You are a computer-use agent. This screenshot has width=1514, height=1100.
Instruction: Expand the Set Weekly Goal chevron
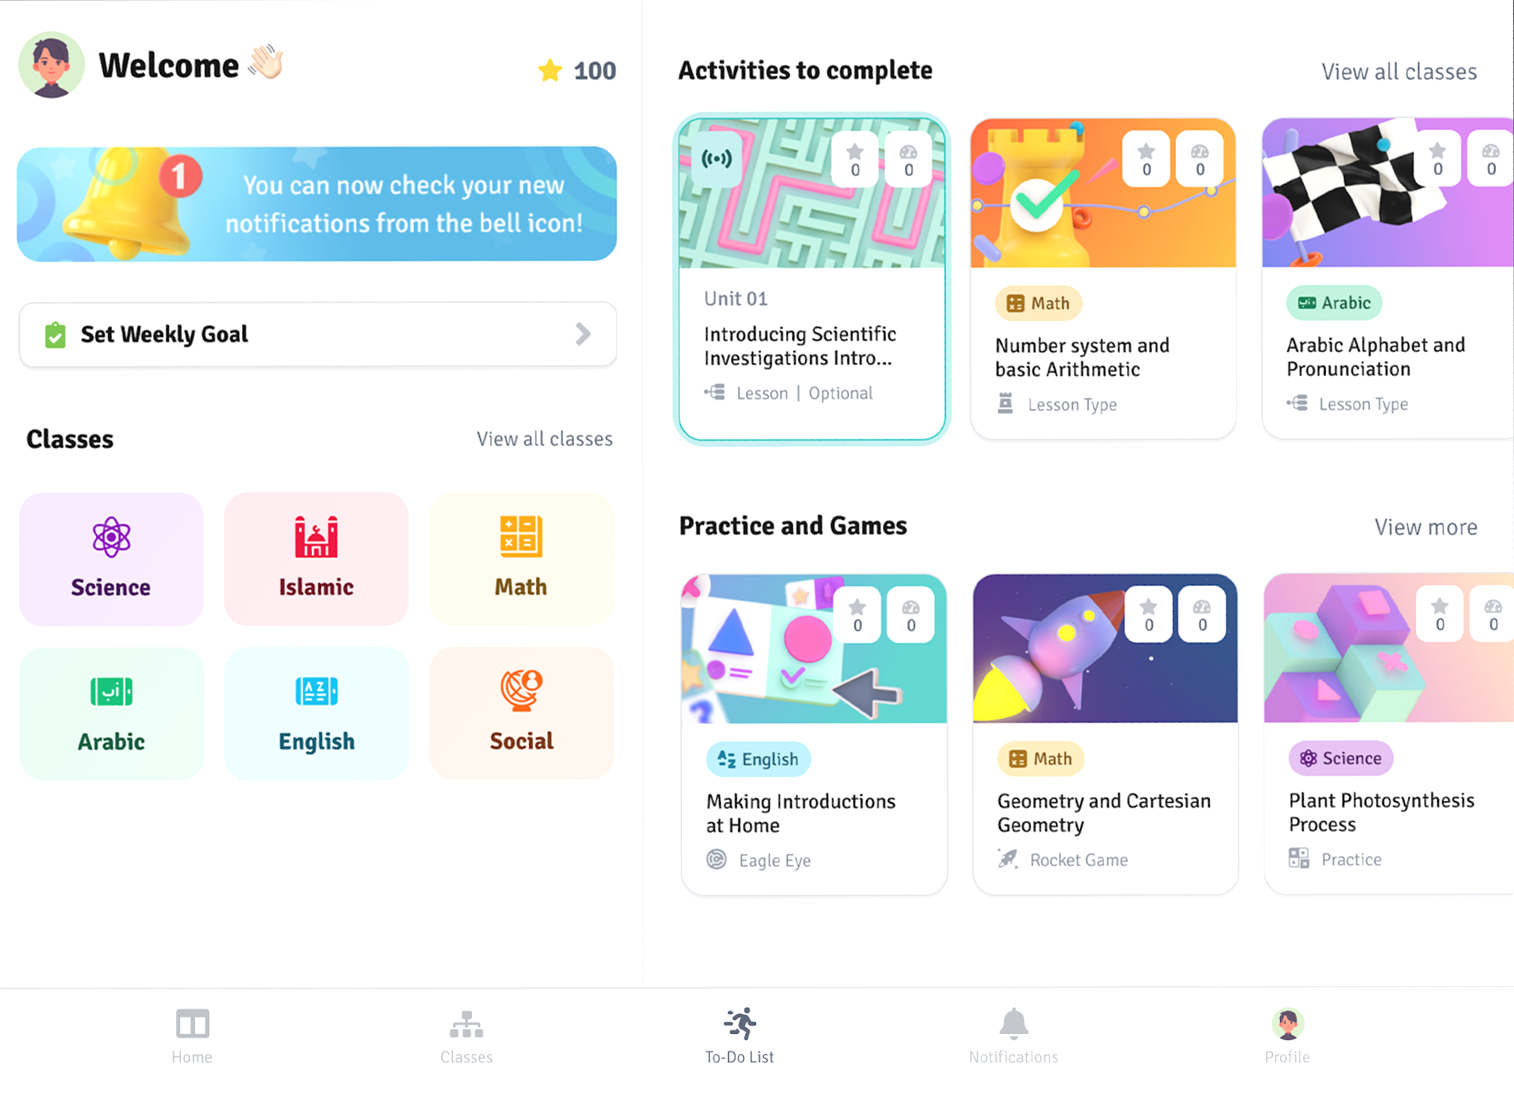(583, 334)
